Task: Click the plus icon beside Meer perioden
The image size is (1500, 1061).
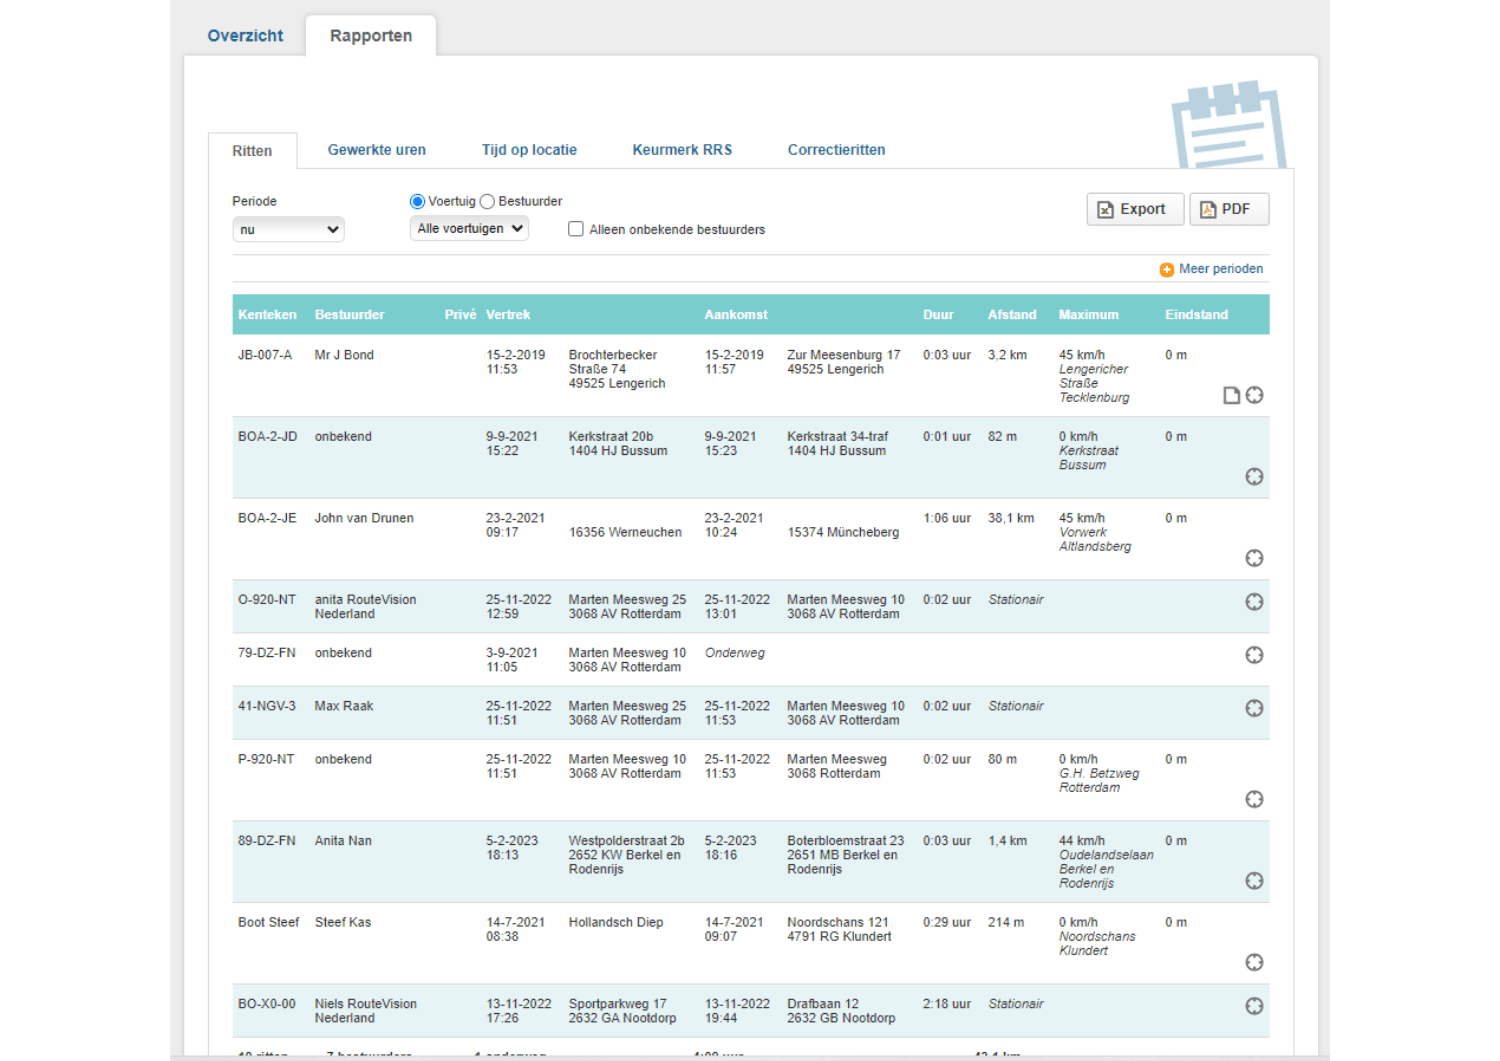Action: 1166,270
